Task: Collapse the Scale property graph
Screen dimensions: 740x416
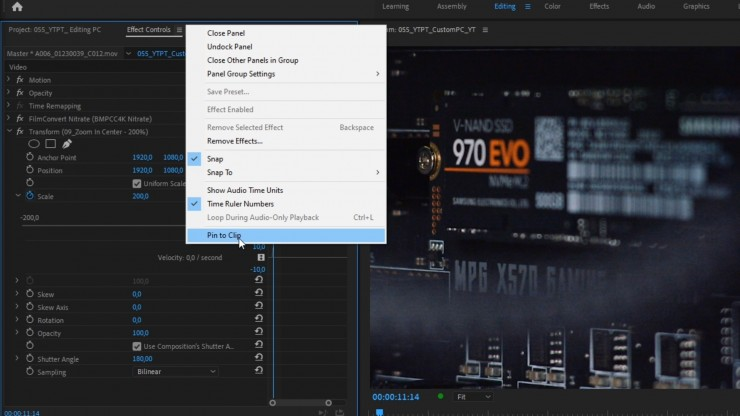Action: coord(18,195)
